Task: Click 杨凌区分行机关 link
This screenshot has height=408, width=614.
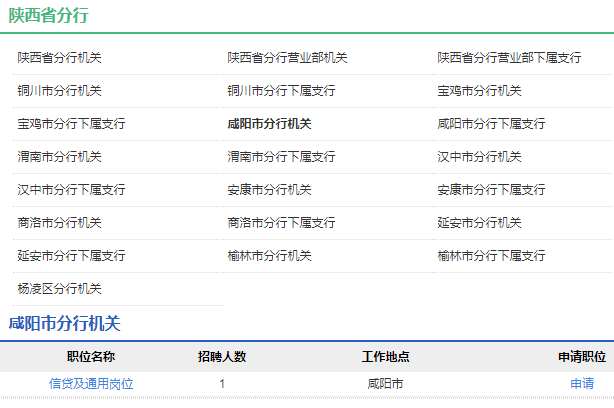Action: click(59, 289)
